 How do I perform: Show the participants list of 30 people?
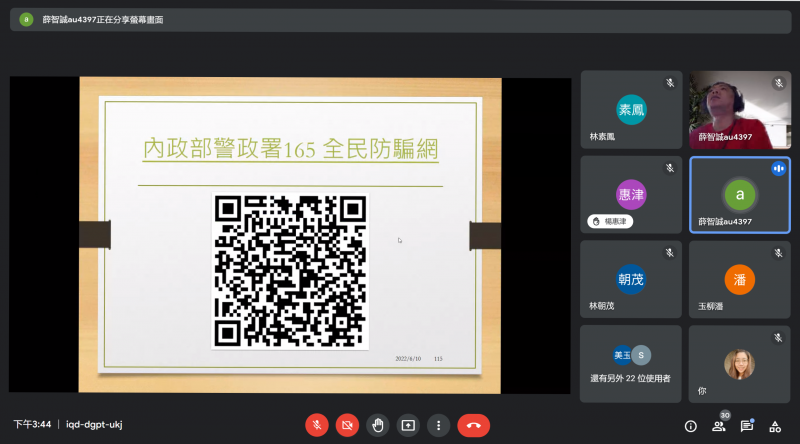[x=719, y=426]
